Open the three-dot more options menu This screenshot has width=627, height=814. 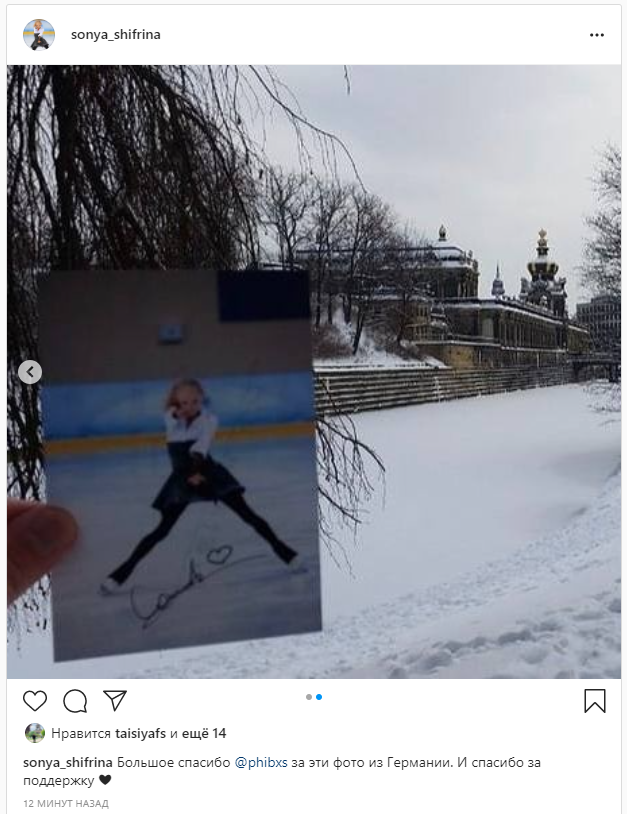[x=596, y=35]
